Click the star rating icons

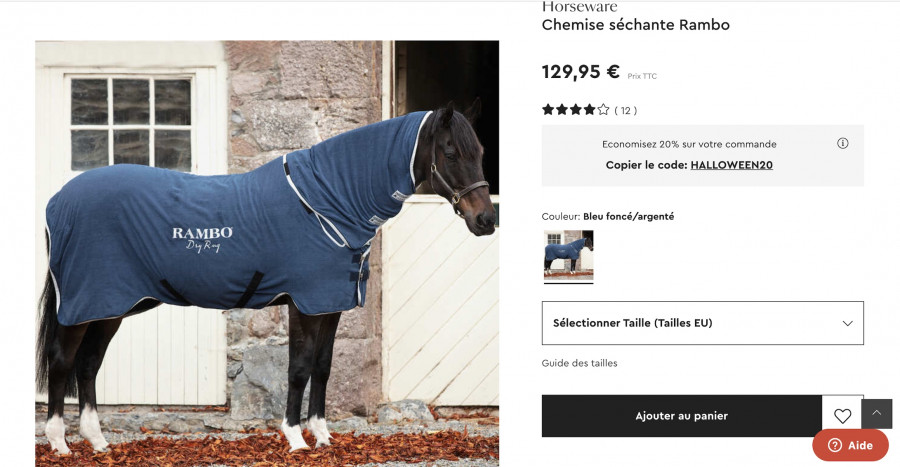(576, 110)
